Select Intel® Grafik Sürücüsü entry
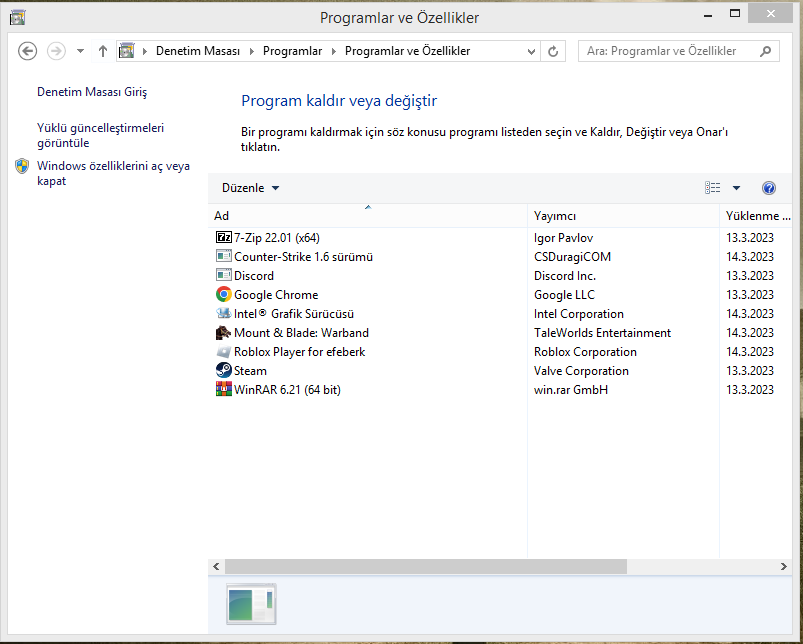The height and width of the screenshot is (644, 803). 294,313
